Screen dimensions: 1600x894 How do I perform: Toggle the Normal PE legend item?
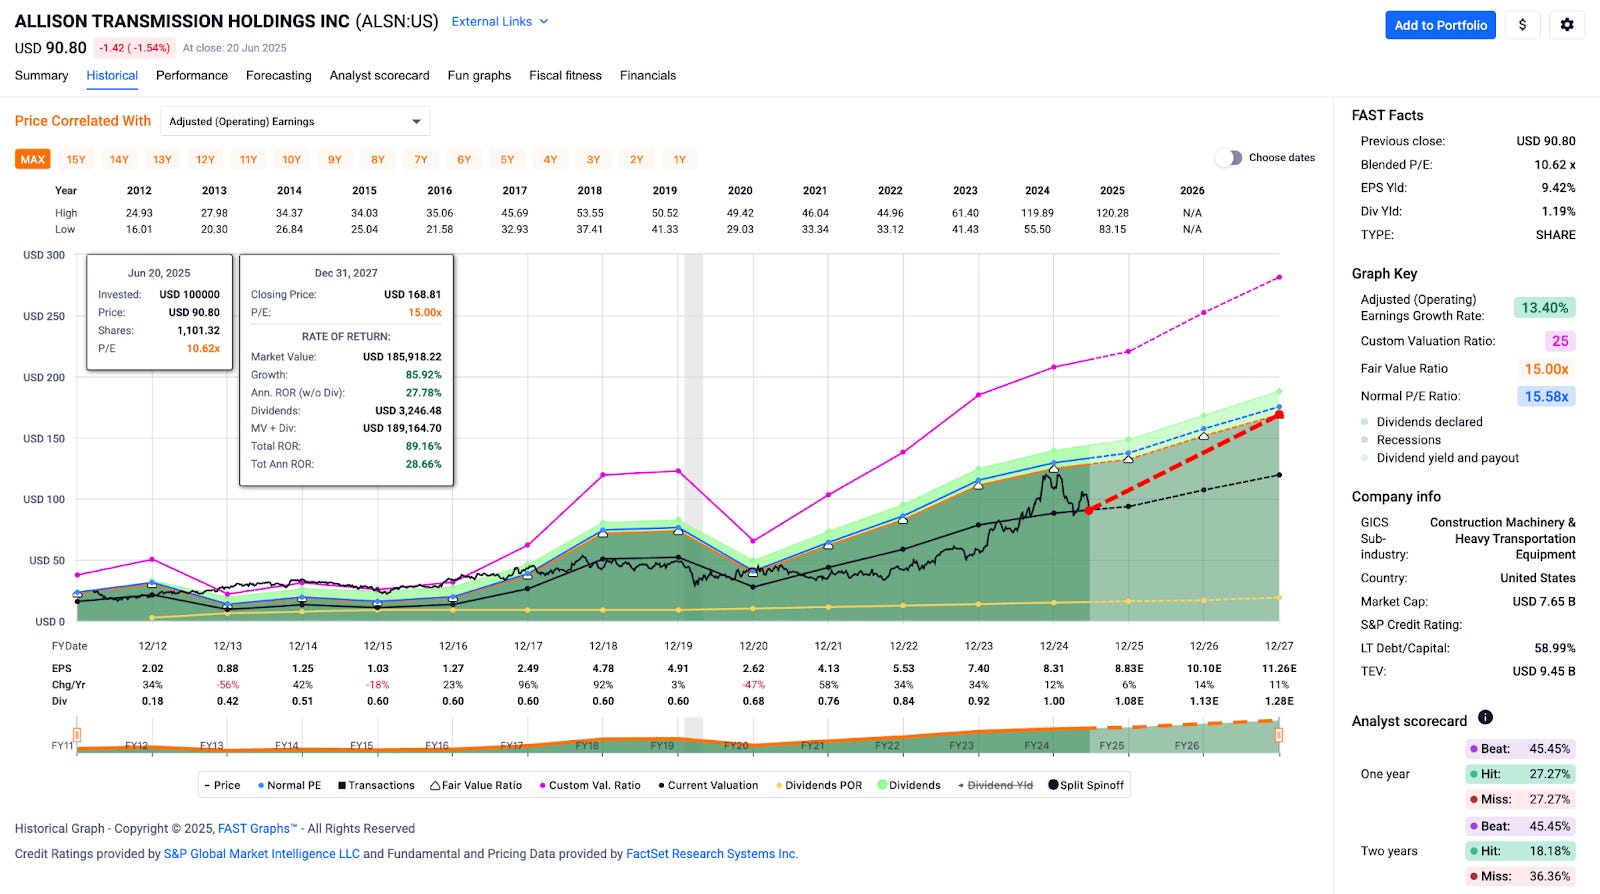pos(289,785)
